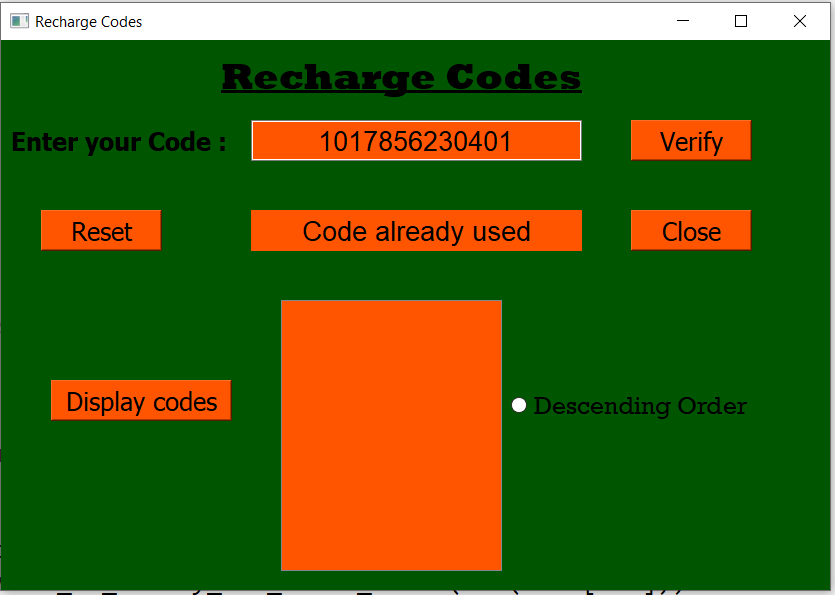The image size is (835, 595).
Task: Click green background between Verify and Close buttons
Action: click(x=691, y=185)
